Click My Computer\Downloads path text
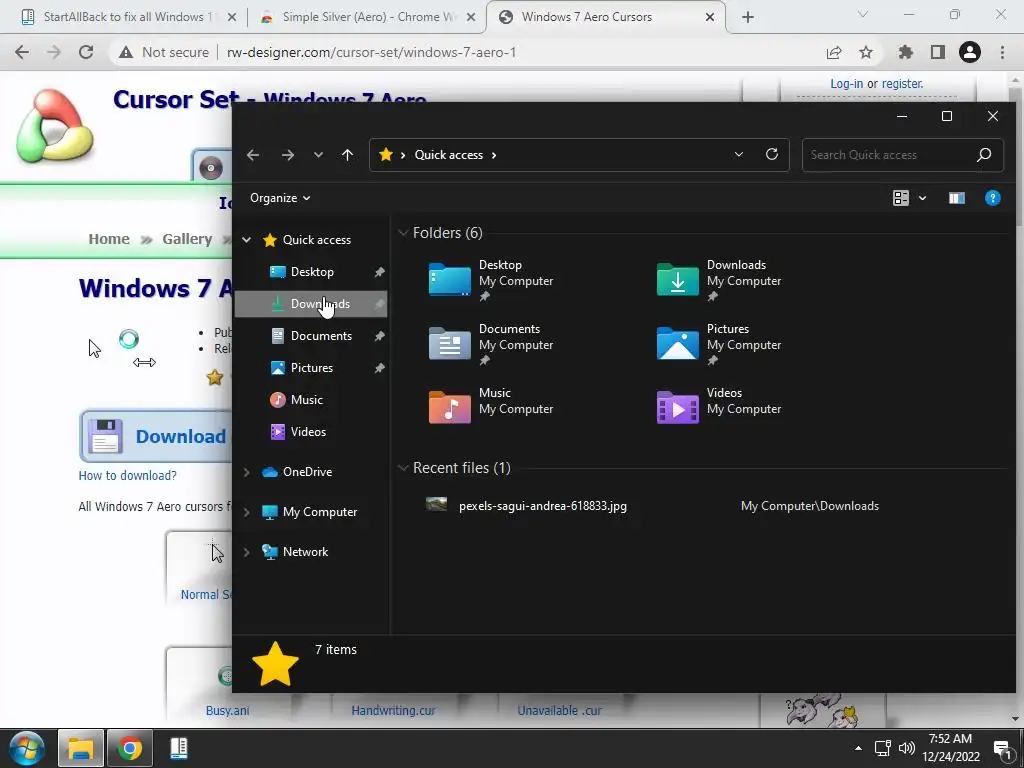 click(810, 506)
